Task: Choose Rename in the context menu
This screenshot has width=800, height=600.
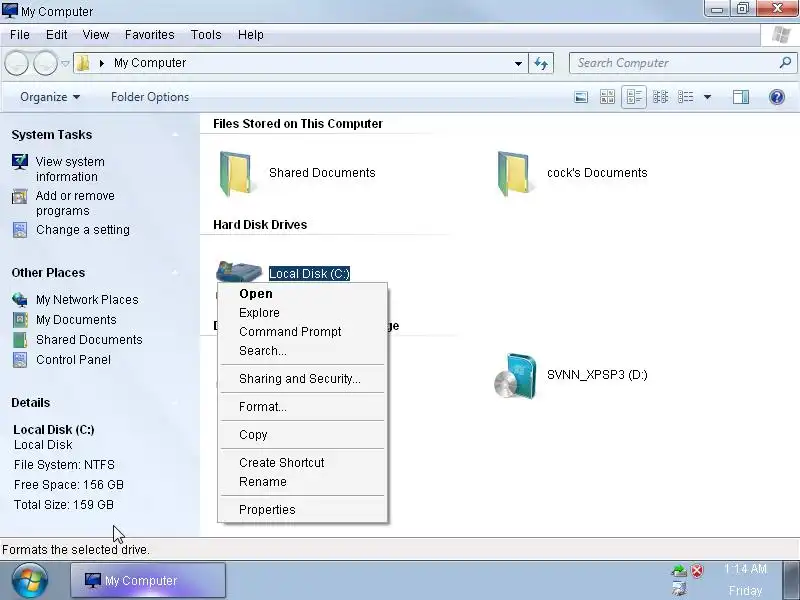Action: (x=303, y=482)
